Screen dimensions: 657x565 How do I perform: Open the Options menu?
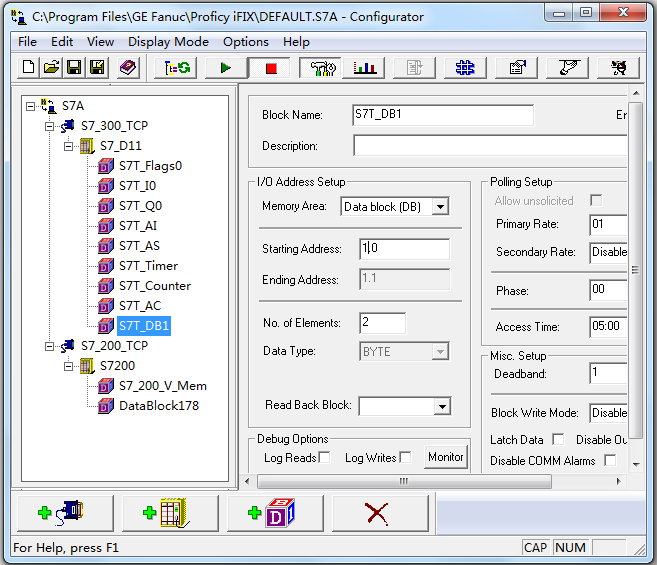[246, 42]
